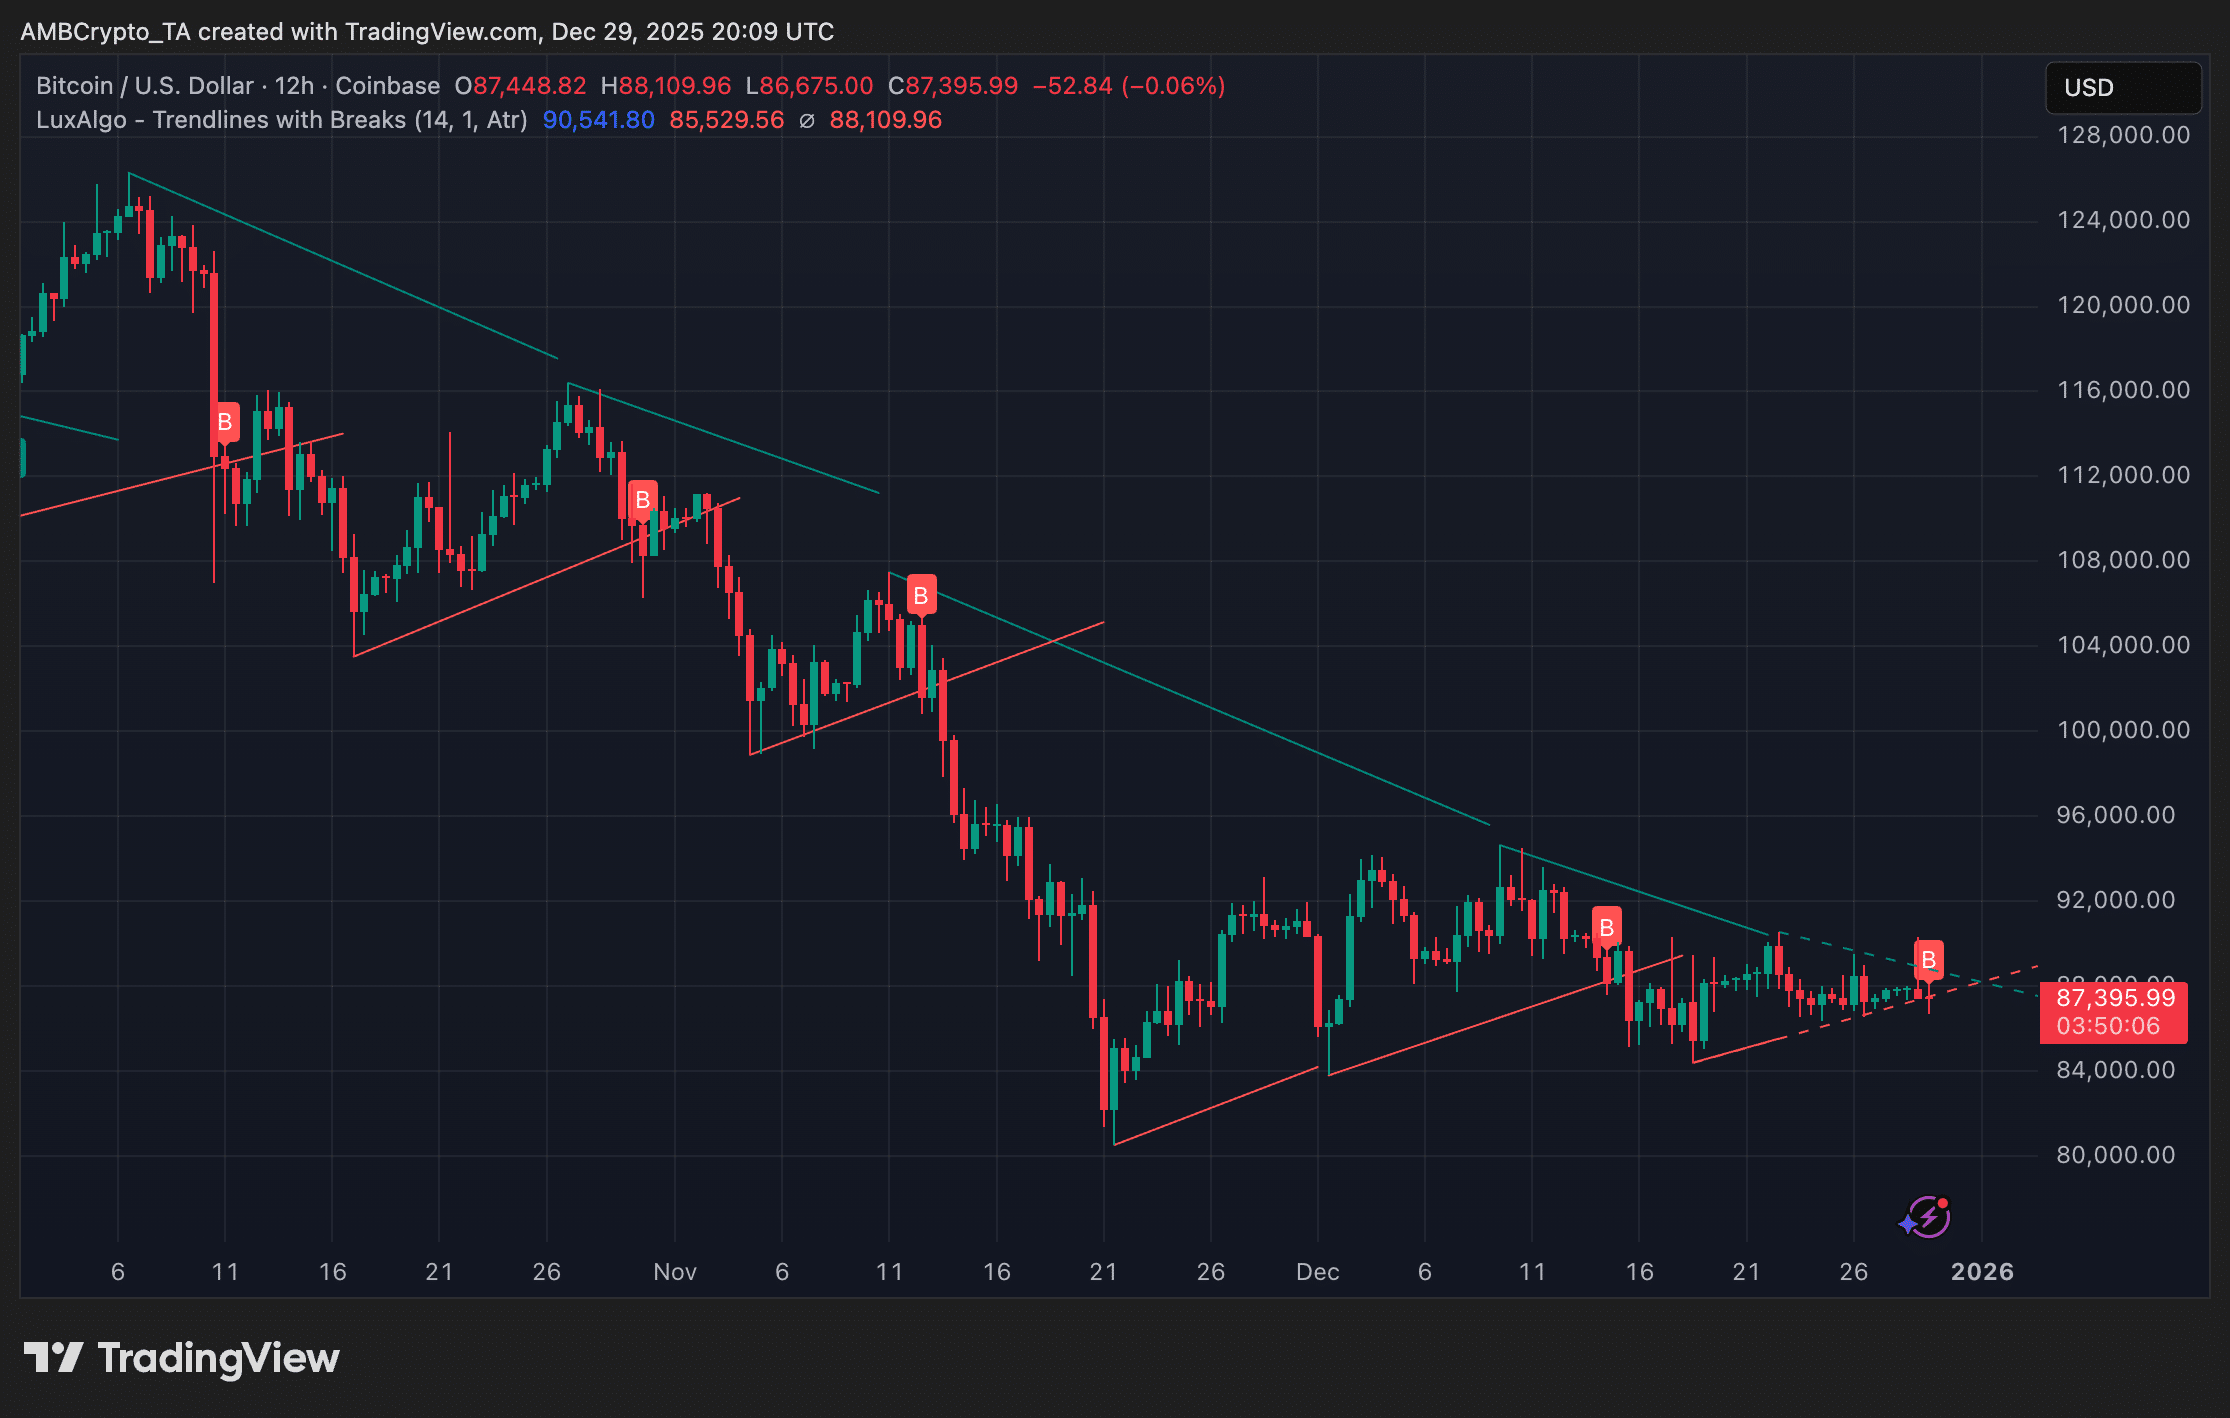Click the B break marker near Nov 12
The image size is (2230, 1418).
click(x=921, y=596)
